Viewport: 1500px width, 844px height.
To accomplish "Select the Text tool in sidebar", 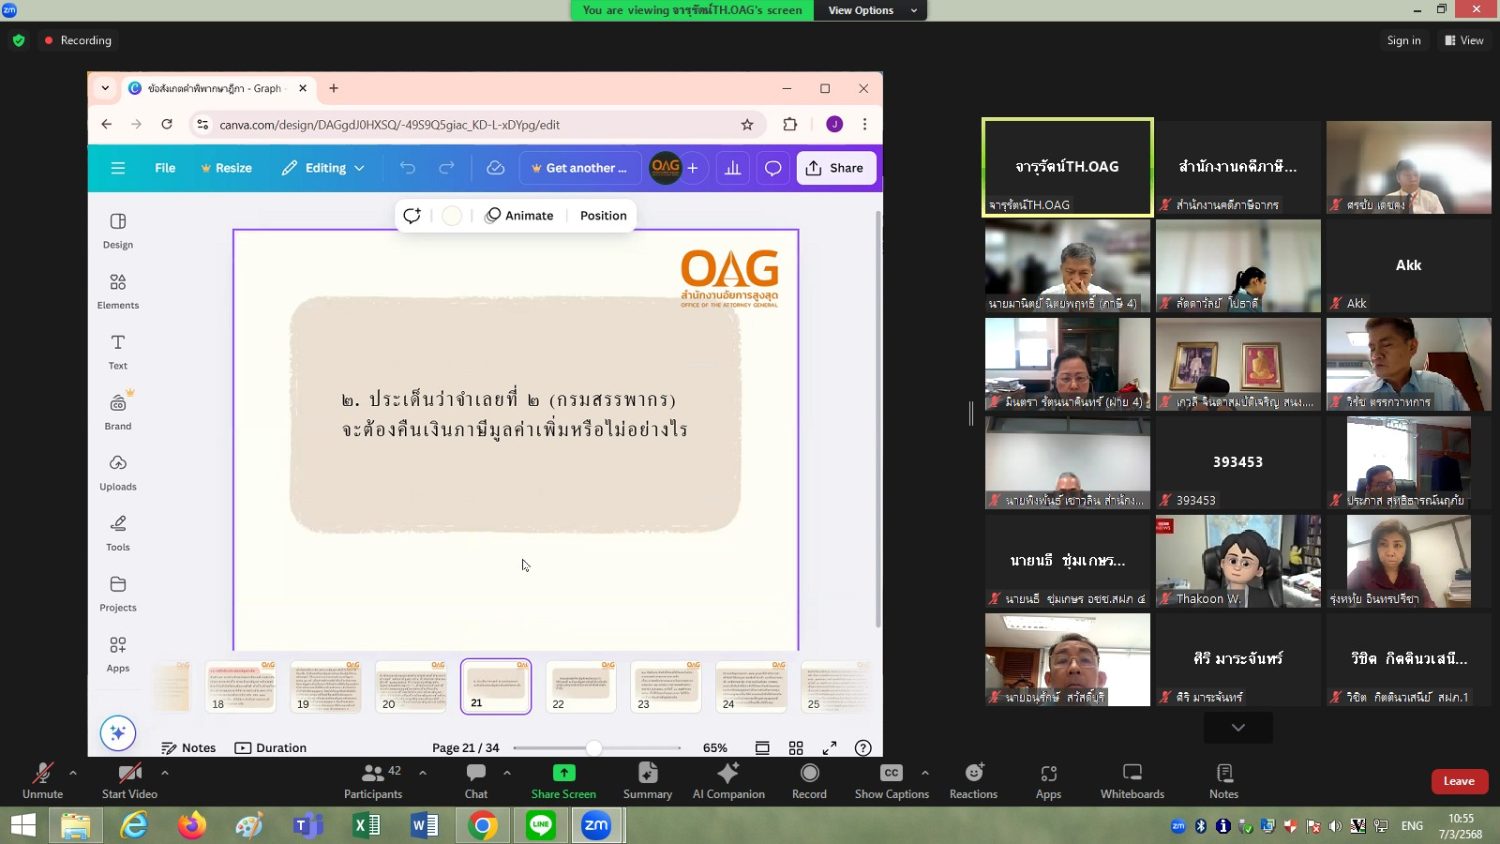I will pos(118,351).
